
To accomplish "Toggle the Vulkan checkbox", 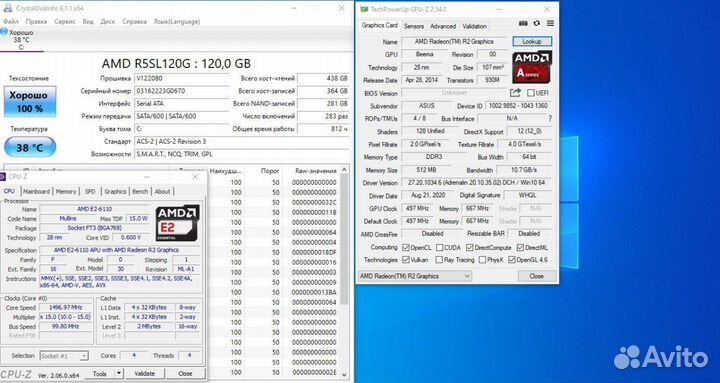I will pyautogui.click(x=405, y=260).
